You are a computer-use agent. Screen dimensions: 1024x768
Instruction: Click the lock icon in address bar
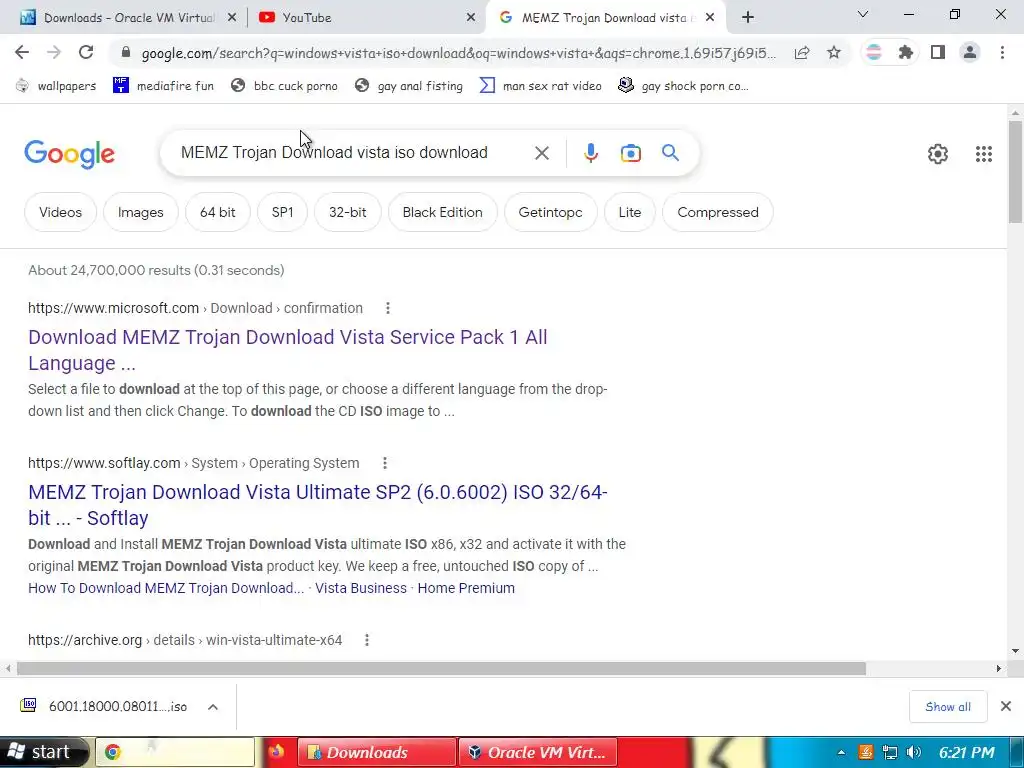click(126, 53)
